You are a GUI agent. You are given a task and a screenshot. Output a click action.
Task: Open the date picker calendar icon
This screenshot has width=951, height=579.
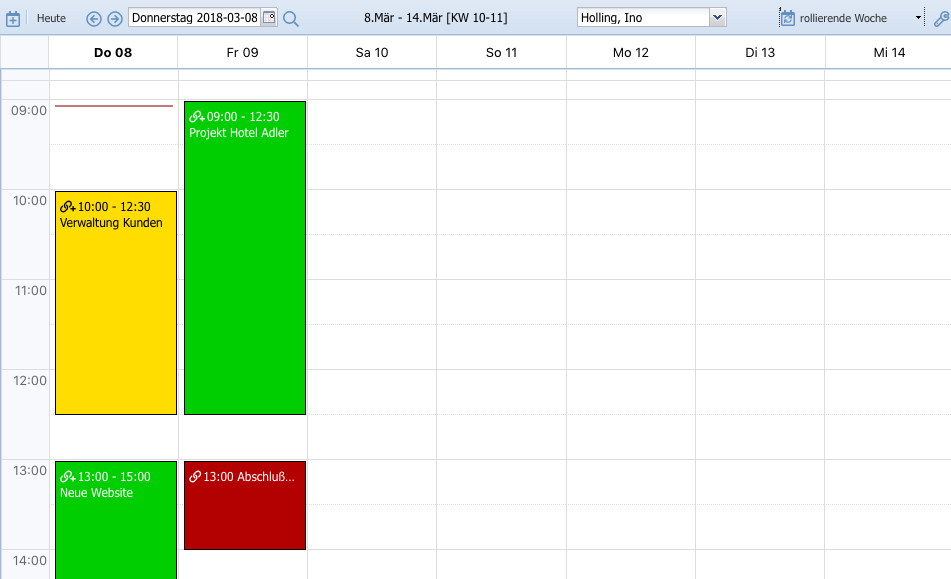tap(269, 18)
